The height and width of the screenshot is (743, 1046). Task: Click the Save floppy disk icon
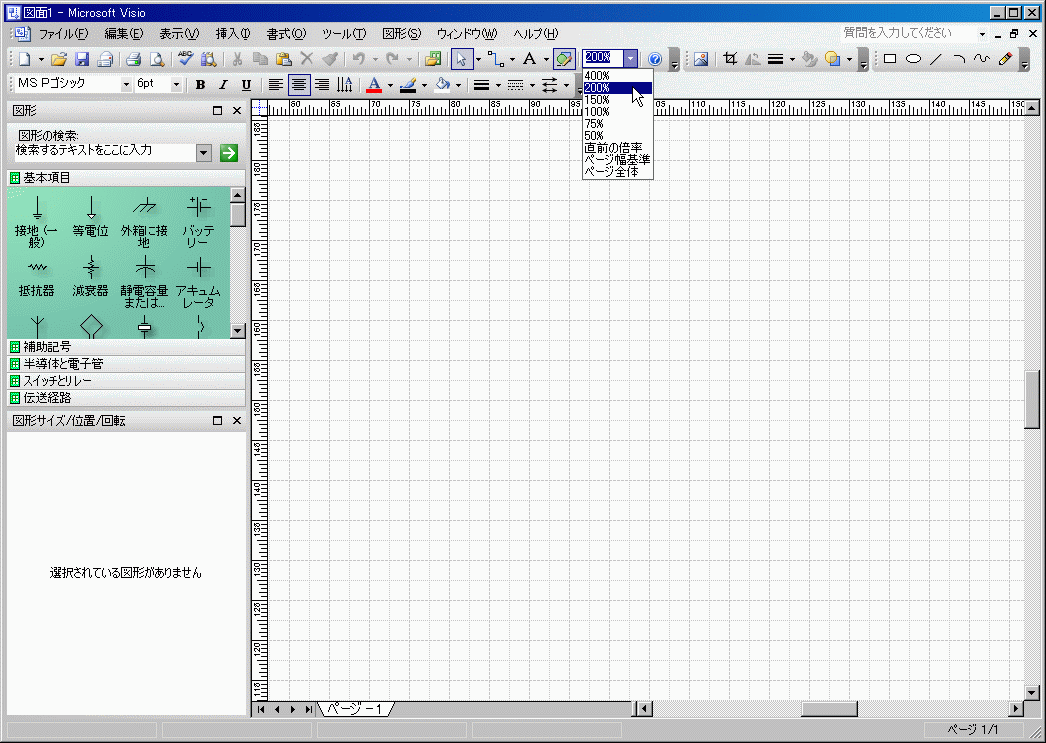pos(82,59)
